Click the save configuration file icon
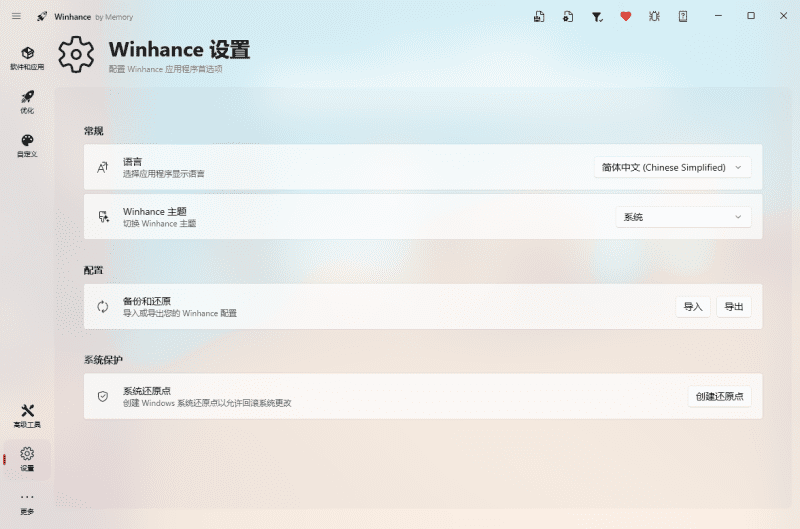The image size is (800, 529). click(x=539, y=16)
